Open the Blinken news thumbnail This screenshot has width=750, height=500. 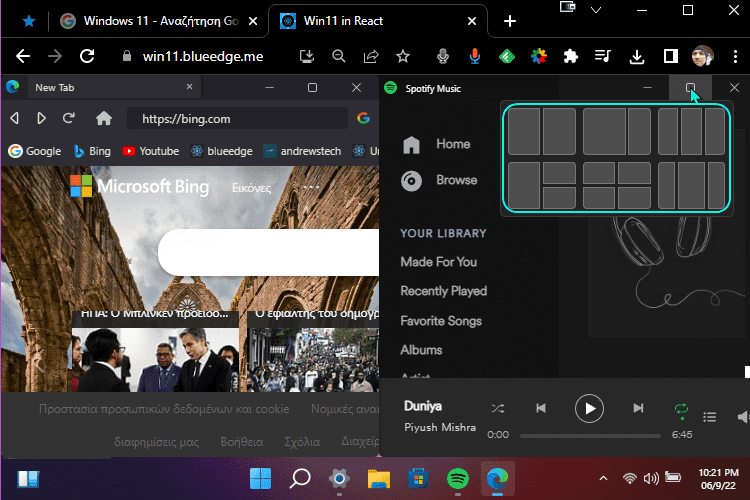(x=155, y=360)
